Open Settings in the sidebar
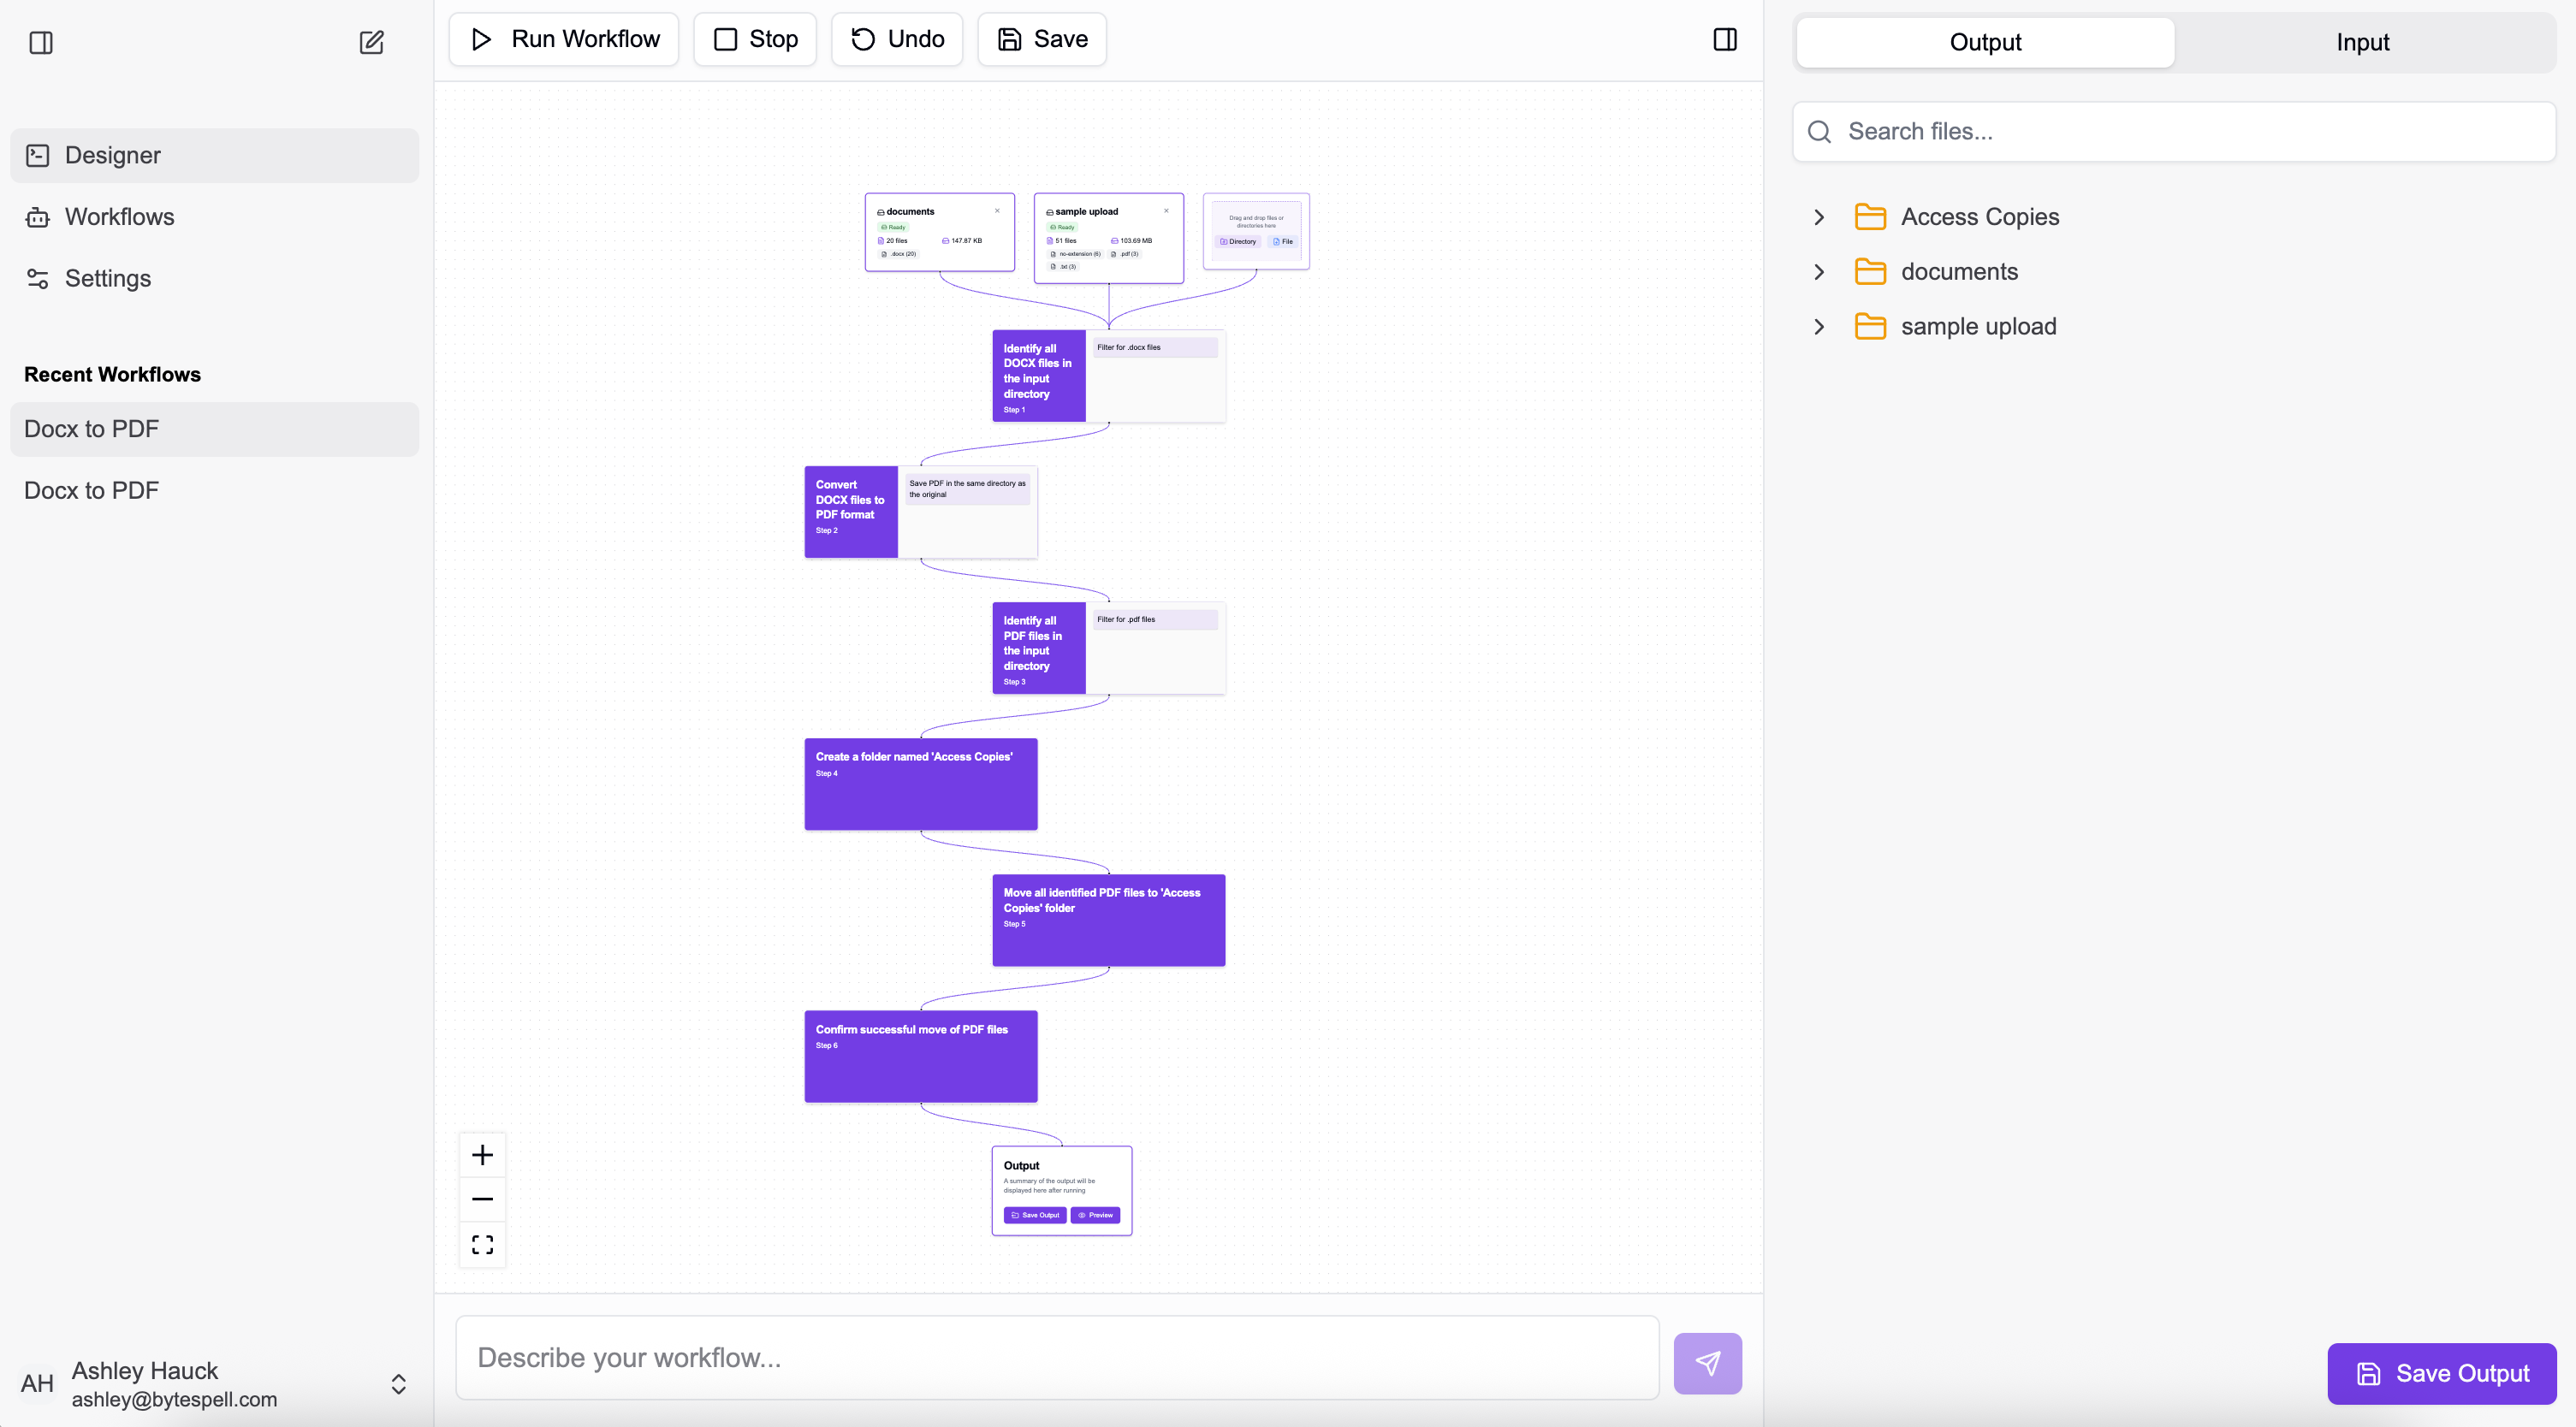 (x=108, y=278)
